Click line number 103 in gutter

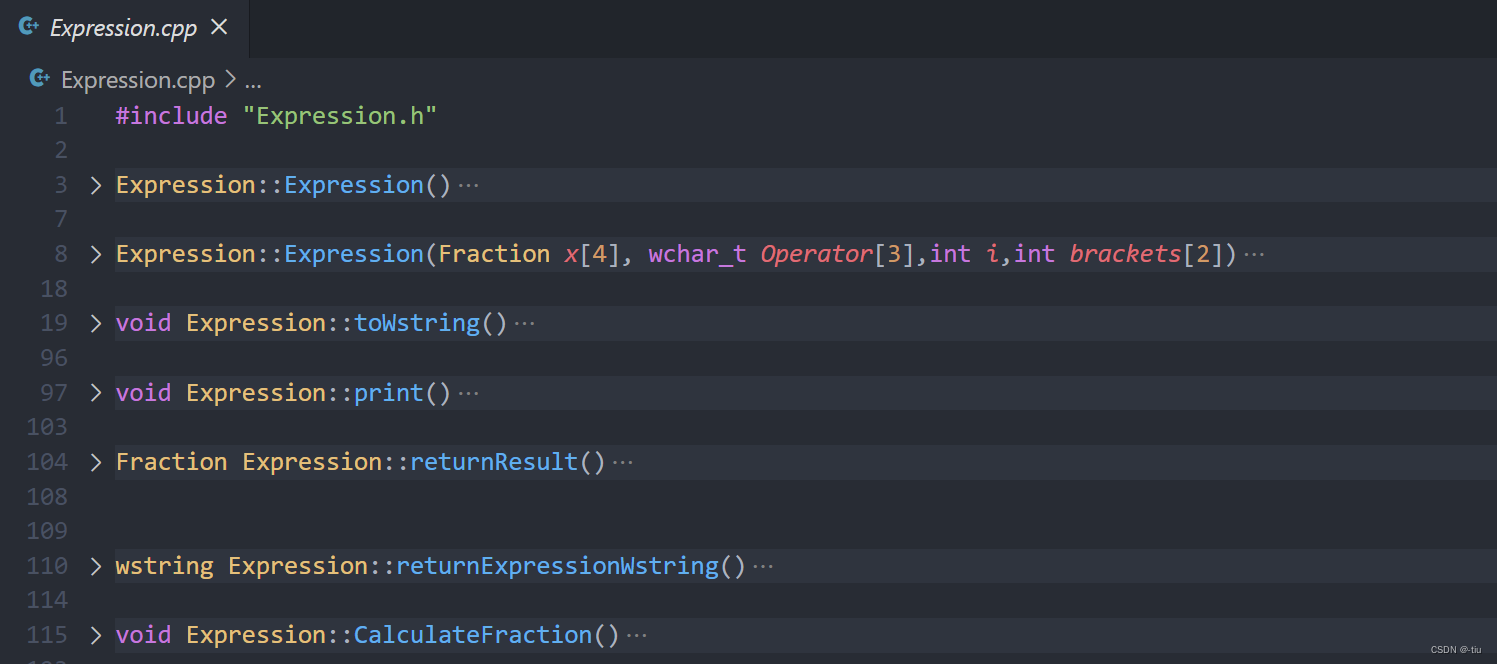point(47,427)
